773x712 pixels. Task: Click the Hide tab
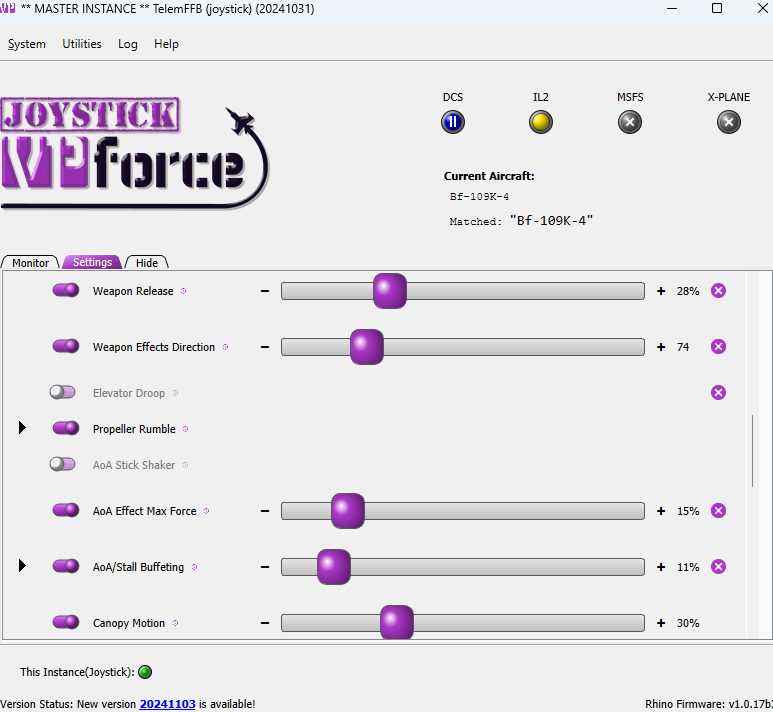147,262
